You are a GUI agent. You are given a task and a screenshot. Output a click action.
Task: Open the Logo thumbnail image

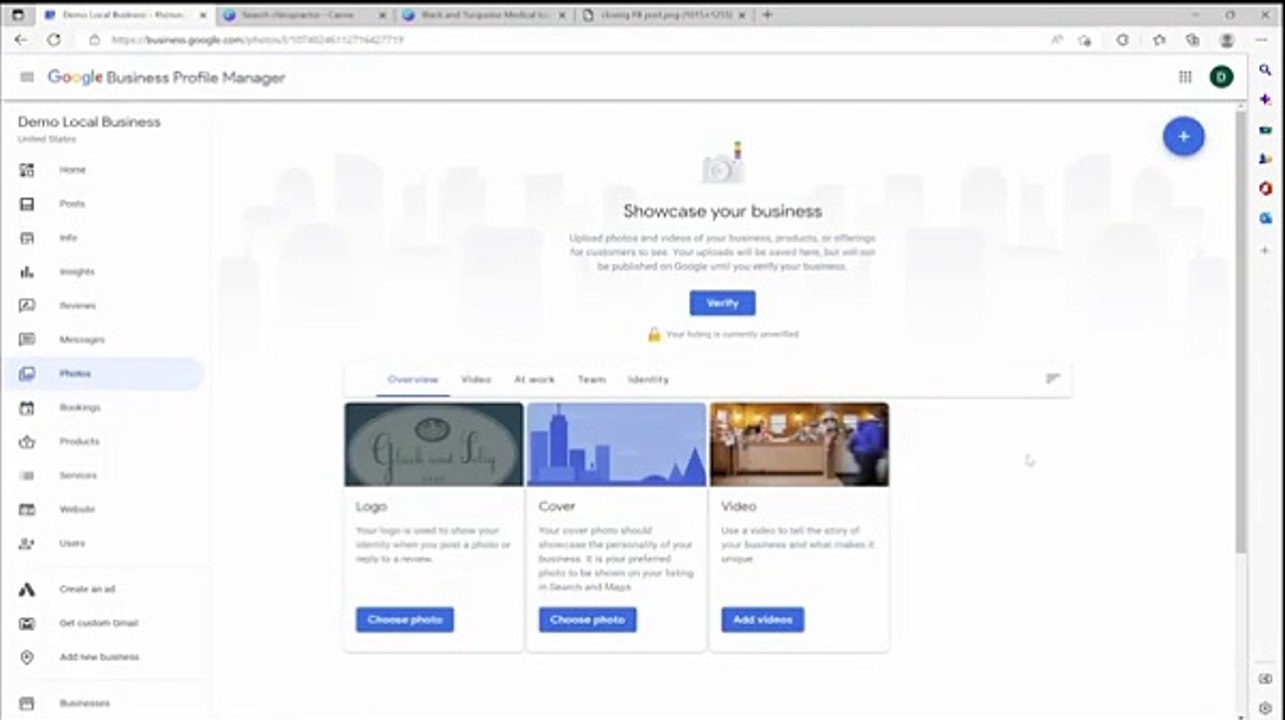tap(434, 444)
